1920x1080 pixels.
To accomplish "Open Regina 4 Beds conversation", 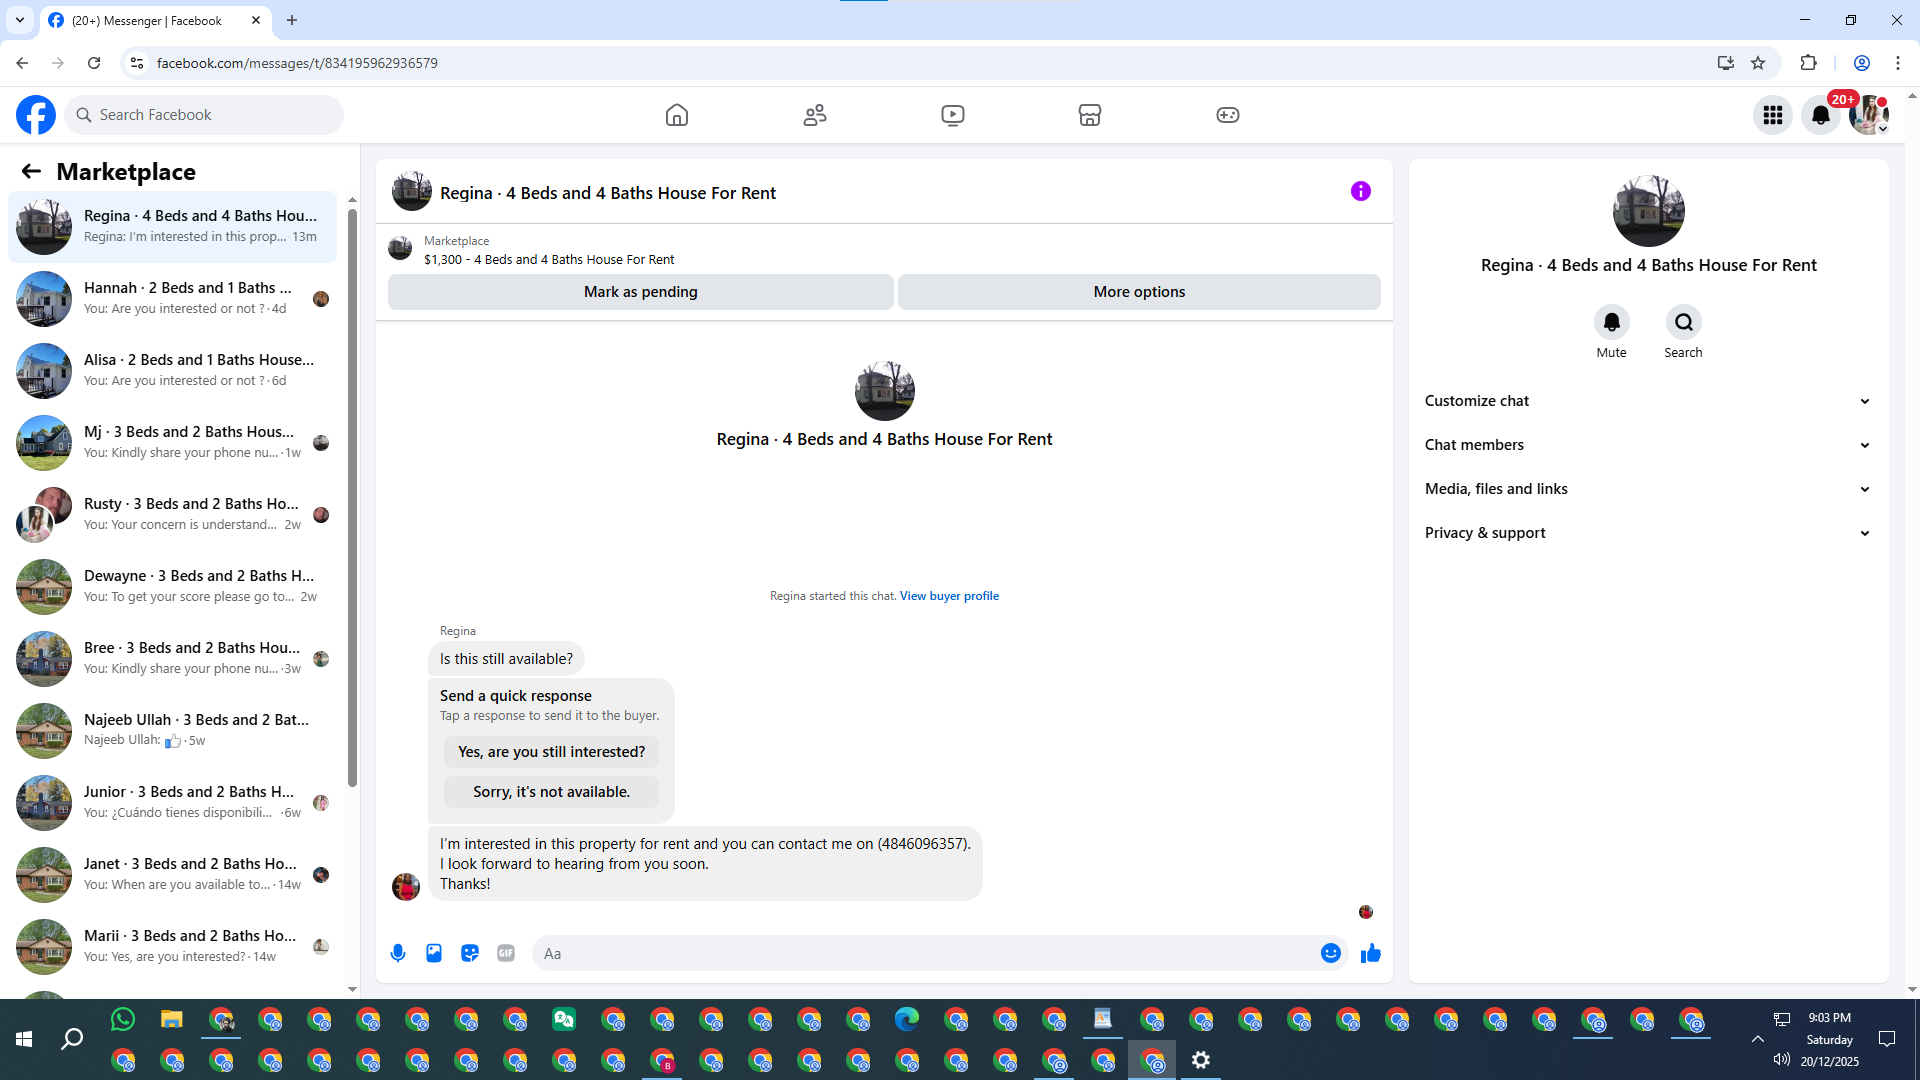I will pos(173,227).
